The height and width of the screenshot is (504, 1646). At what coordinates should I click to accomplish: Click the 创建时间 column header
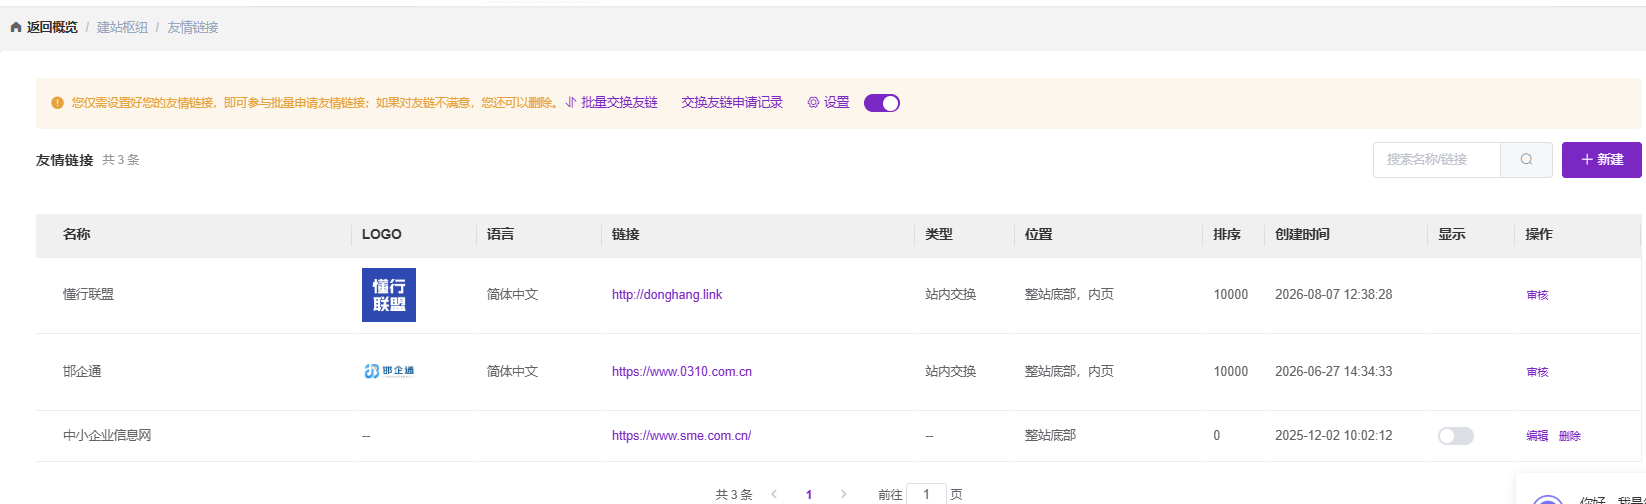(x=1302, y=234)
